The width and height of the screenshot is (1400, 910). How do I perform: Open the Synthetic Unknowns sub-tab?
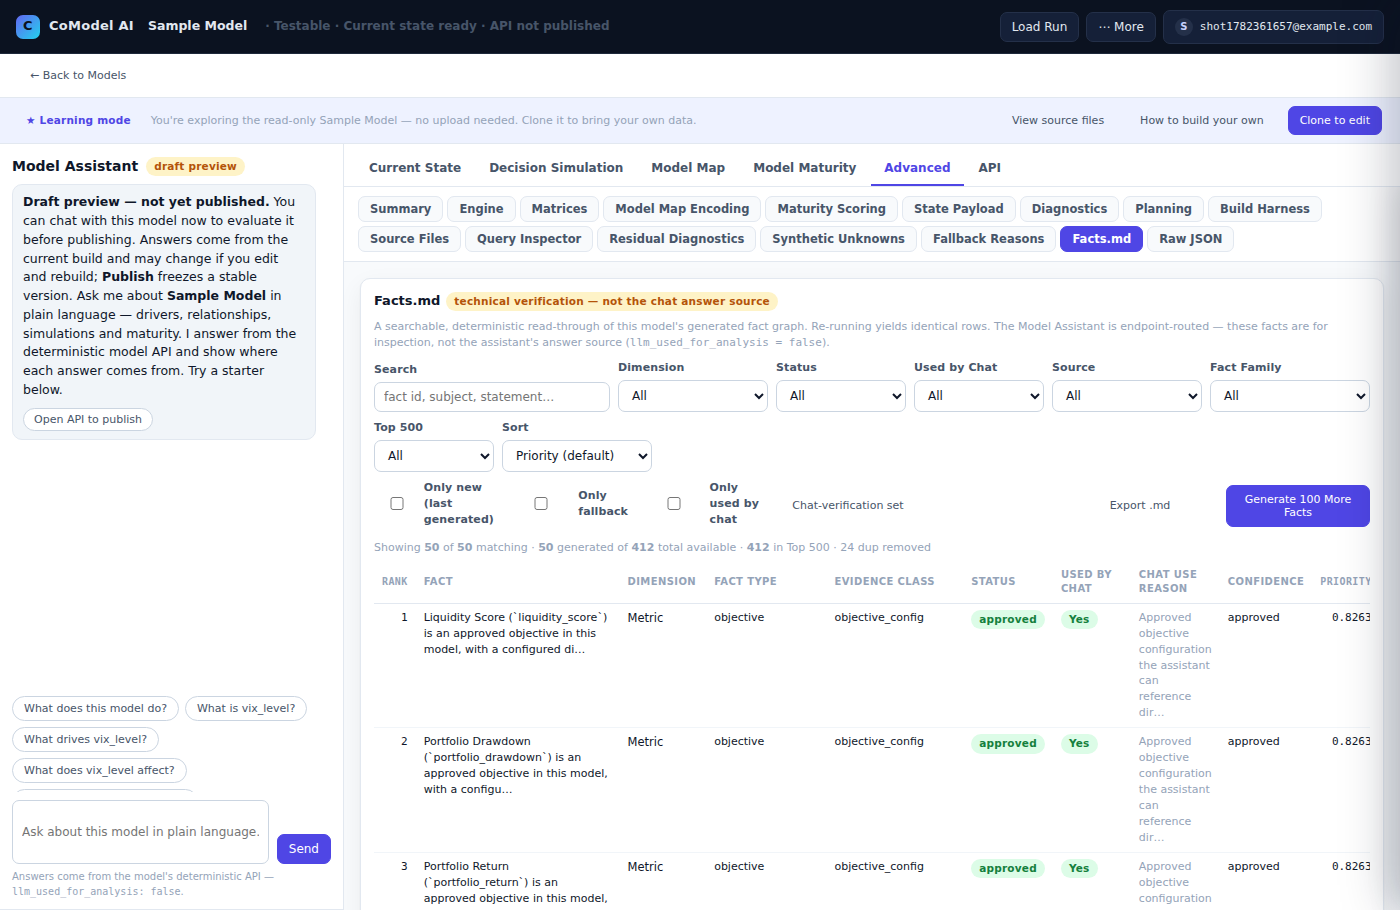pyautogui.click(x=839, y=239)
